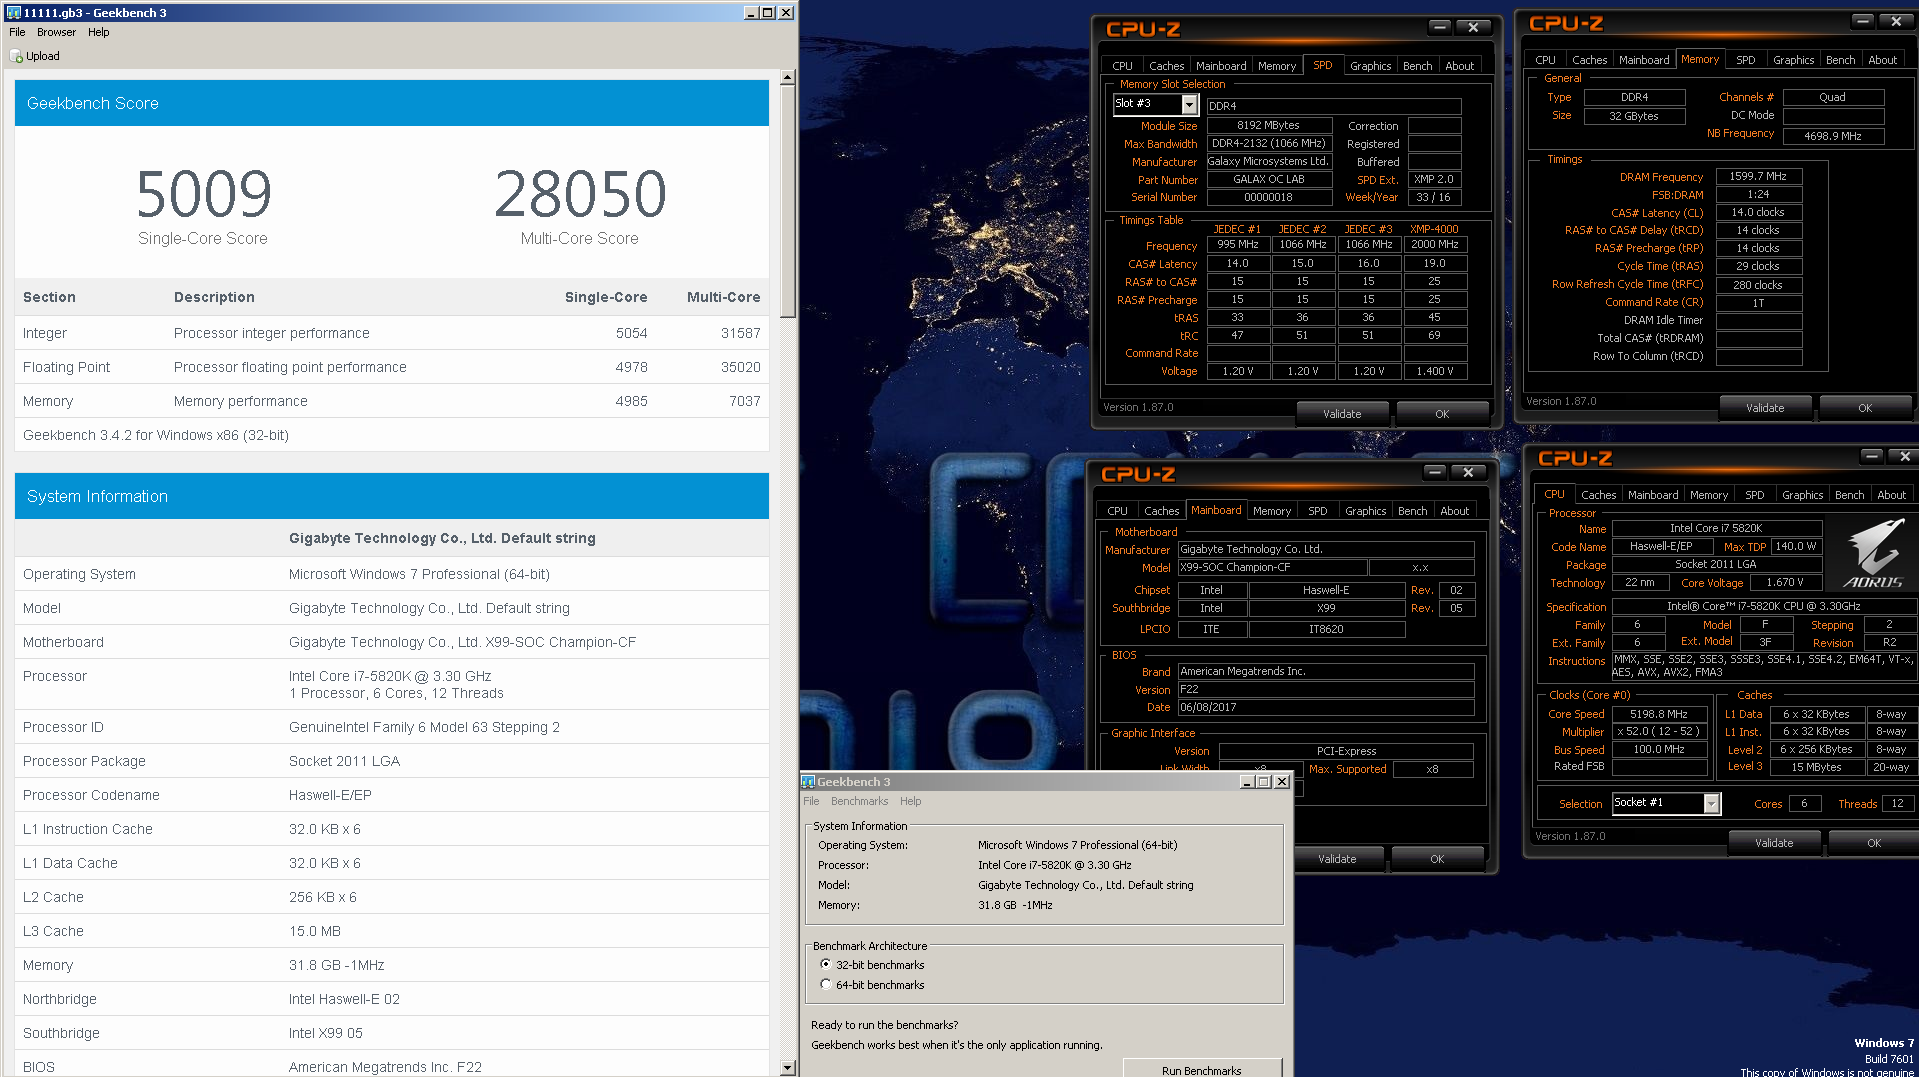This screenshot has height=1077, width=1919.
Task: Click OK in CPU-Z SPD window
Action: [1441, 414]
